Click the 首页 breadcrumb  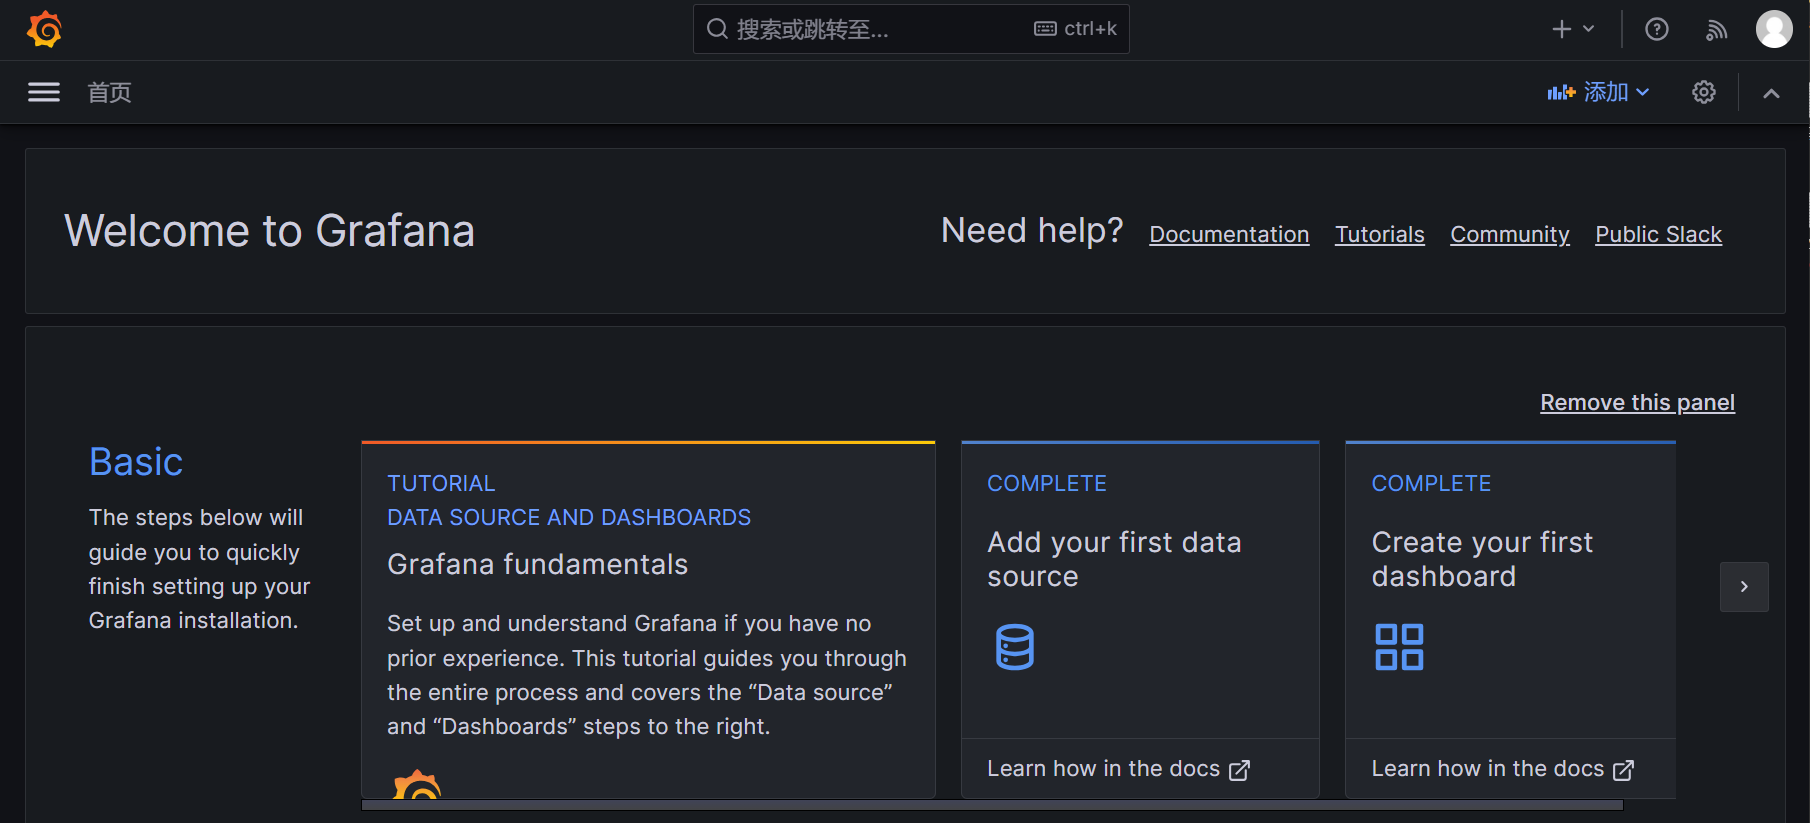[110, 93]
